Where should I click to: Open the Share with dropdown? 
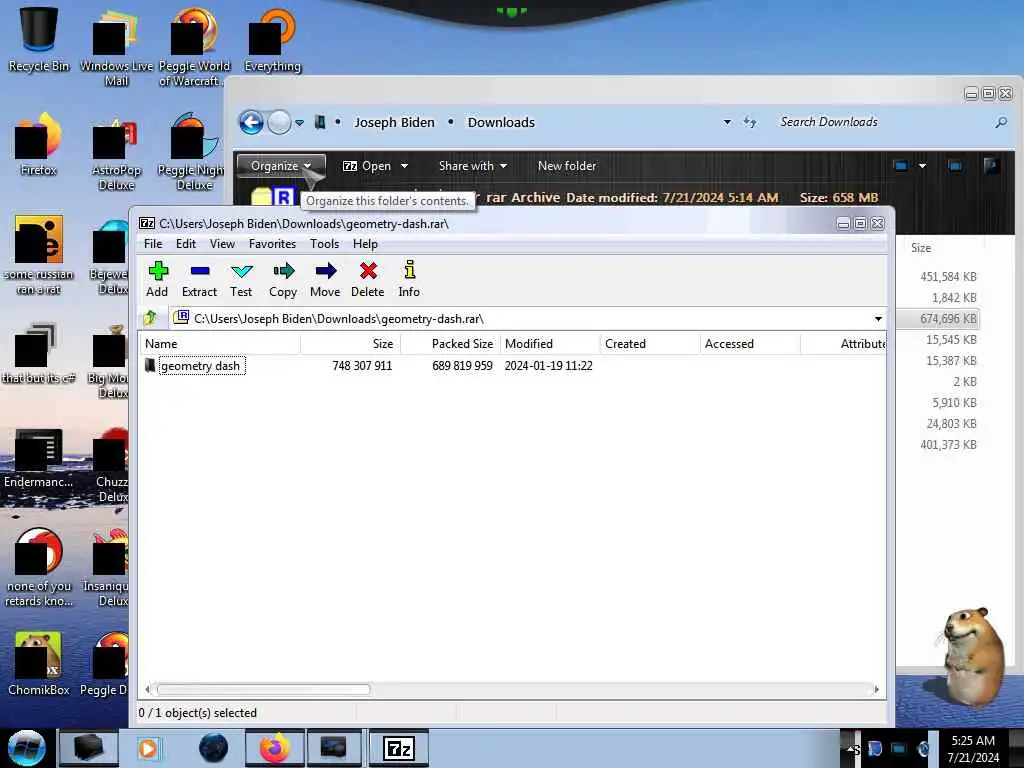[473, 166]
